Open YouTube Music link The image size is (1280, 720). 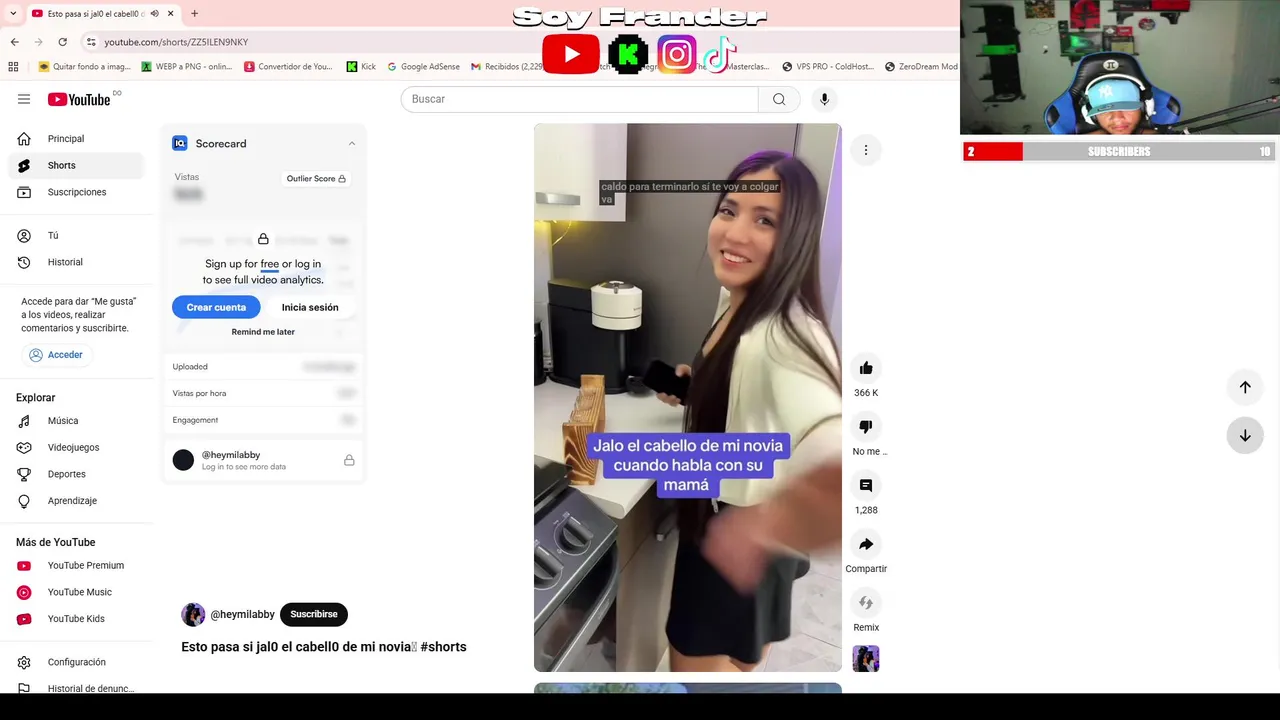[x=78, y=592]
